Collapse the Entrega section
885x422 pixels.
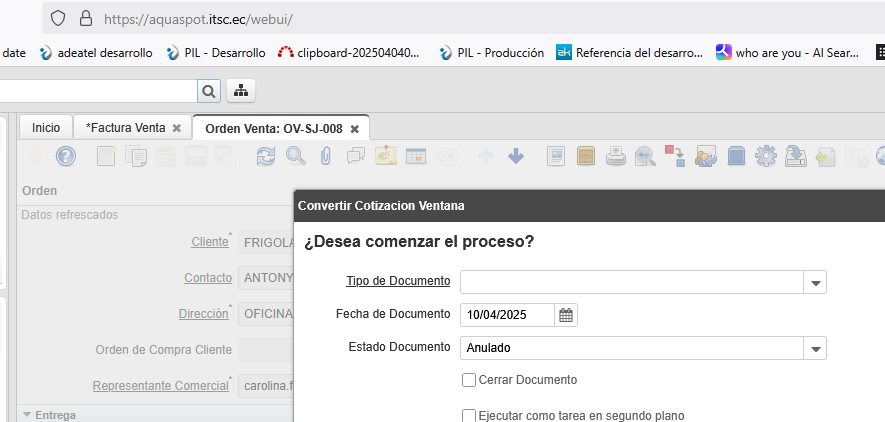click(x=27, y=414)
